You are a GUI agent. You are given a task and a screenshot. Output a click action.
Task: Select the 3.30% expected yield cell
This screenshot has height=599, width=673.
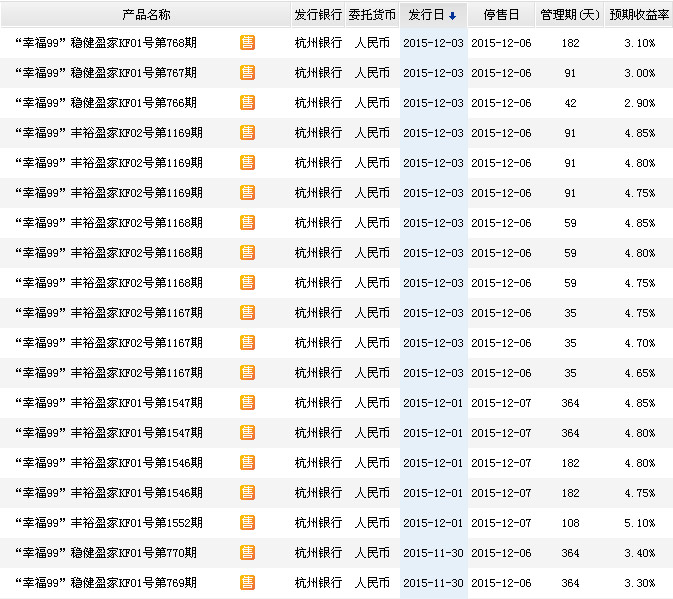640,583
